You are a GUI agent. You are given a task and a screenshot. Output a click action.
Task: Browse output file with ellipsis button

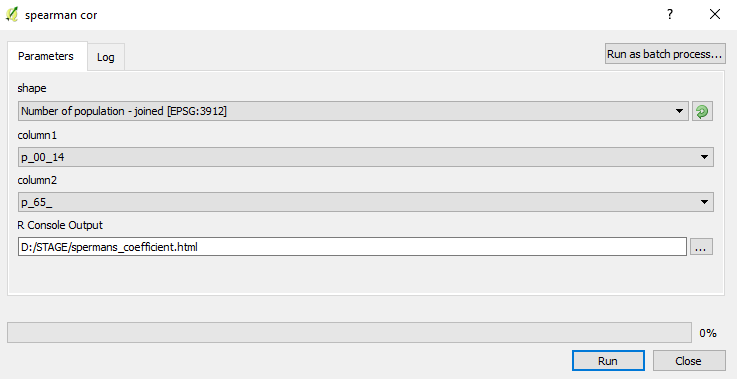pos(701,247)
